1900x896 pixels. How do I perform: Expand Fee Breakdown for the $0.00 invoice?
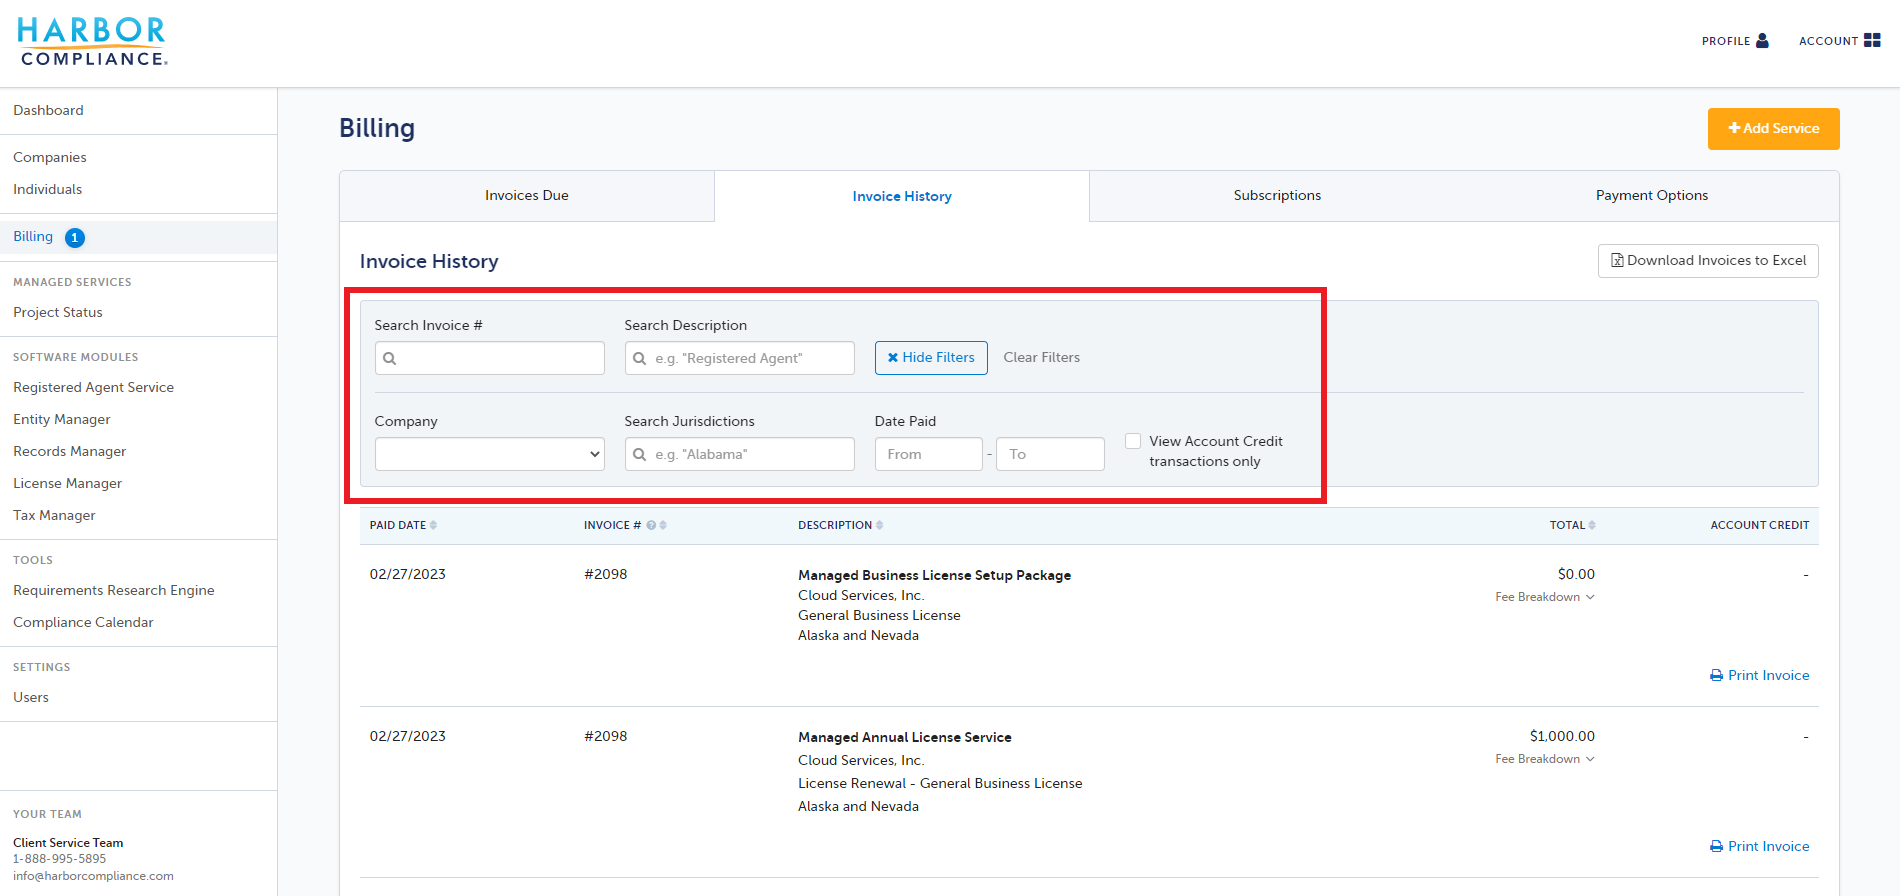[1545, 597]
